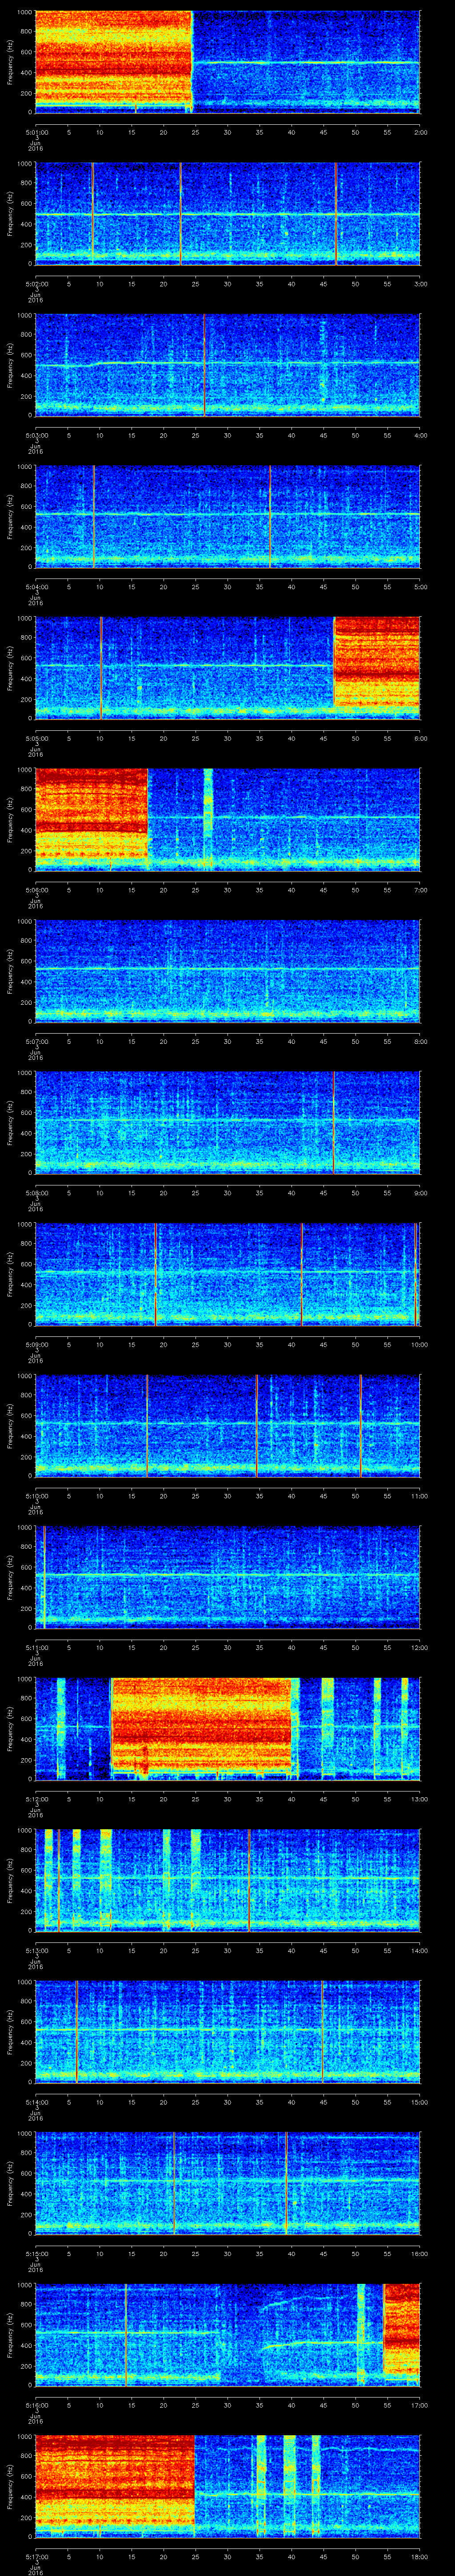
Task: Open the 5:07:00 spectrogram panel
Action: [227, 970]
